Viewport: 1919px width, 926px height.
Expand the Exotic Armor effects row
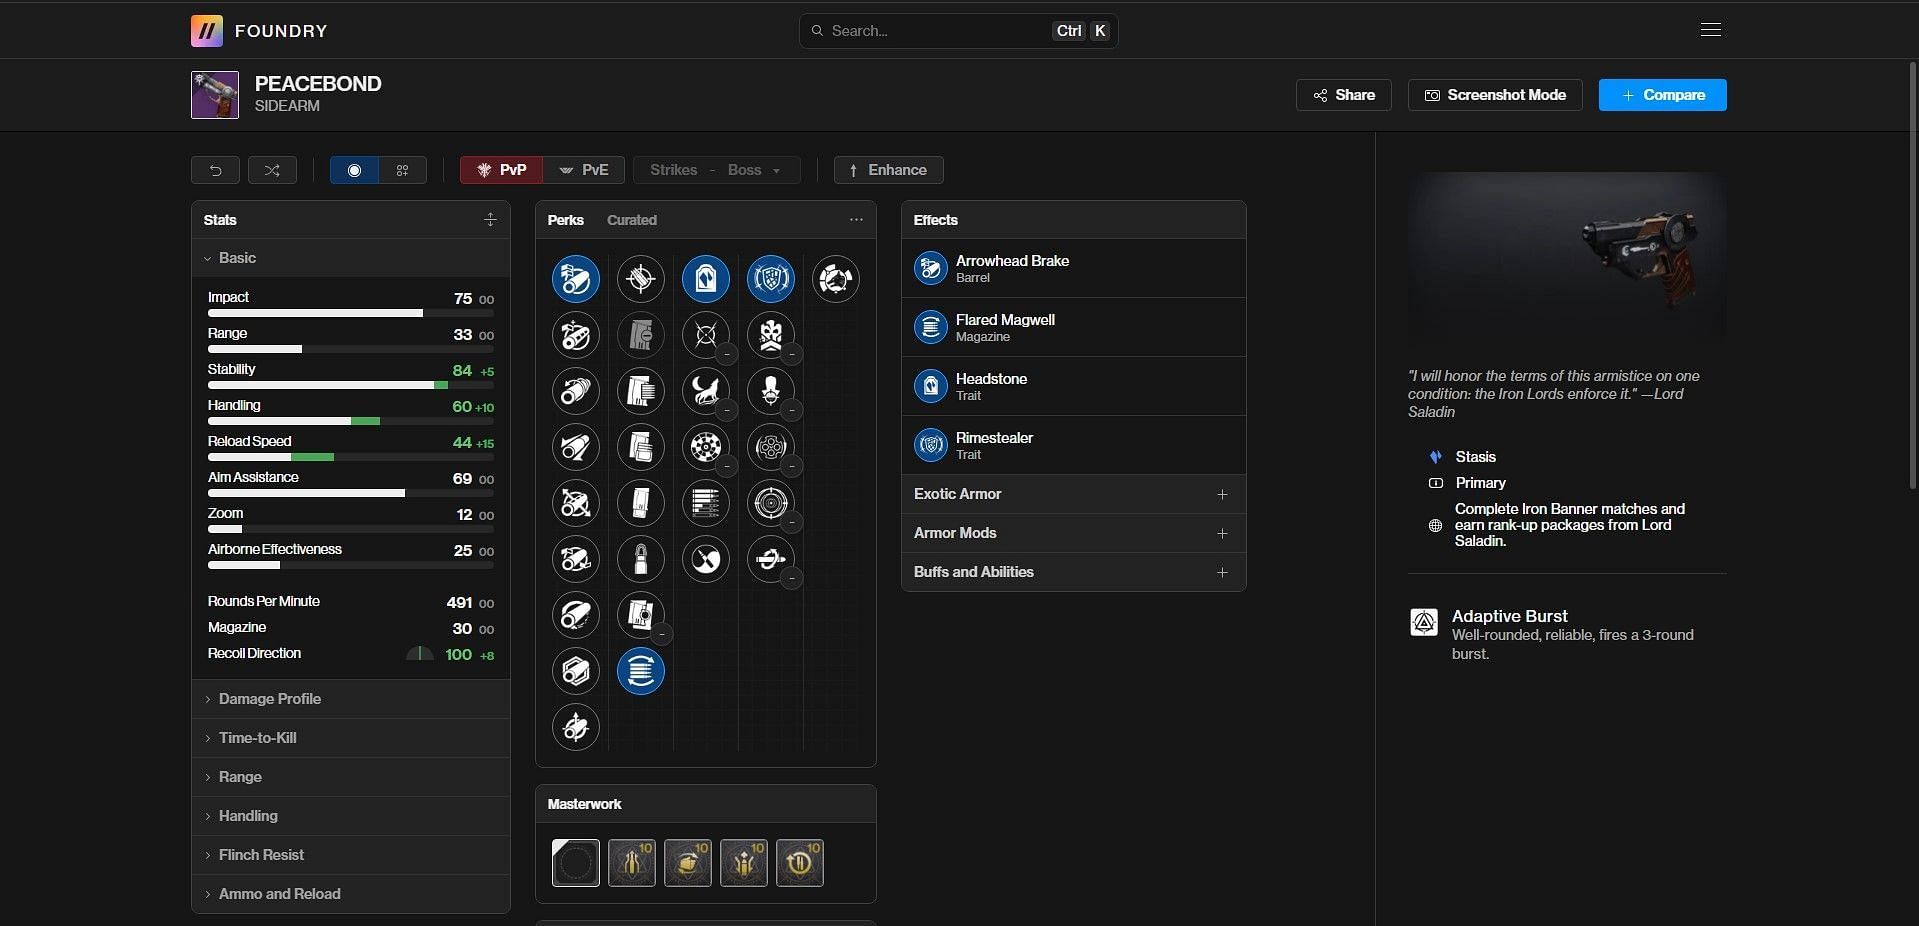point(1073,494)
